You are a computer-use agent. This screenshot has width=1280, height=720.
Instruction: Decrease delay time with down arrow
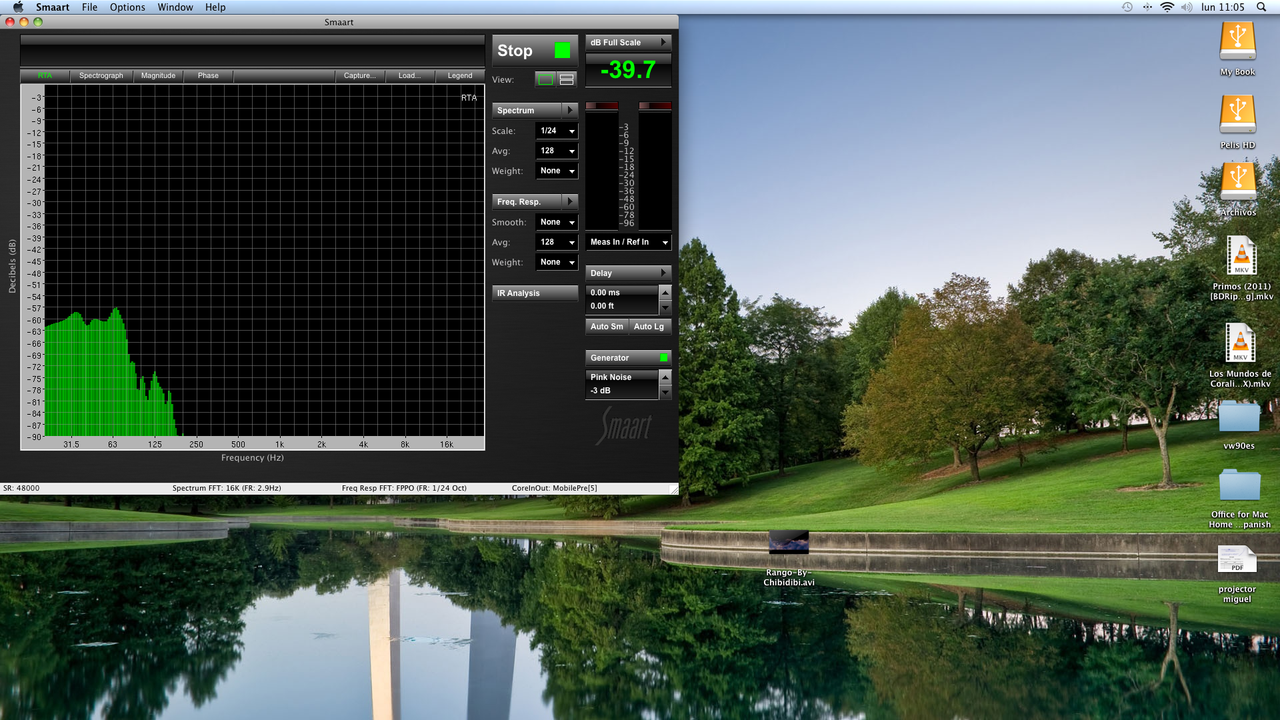(x=665, y=307)
